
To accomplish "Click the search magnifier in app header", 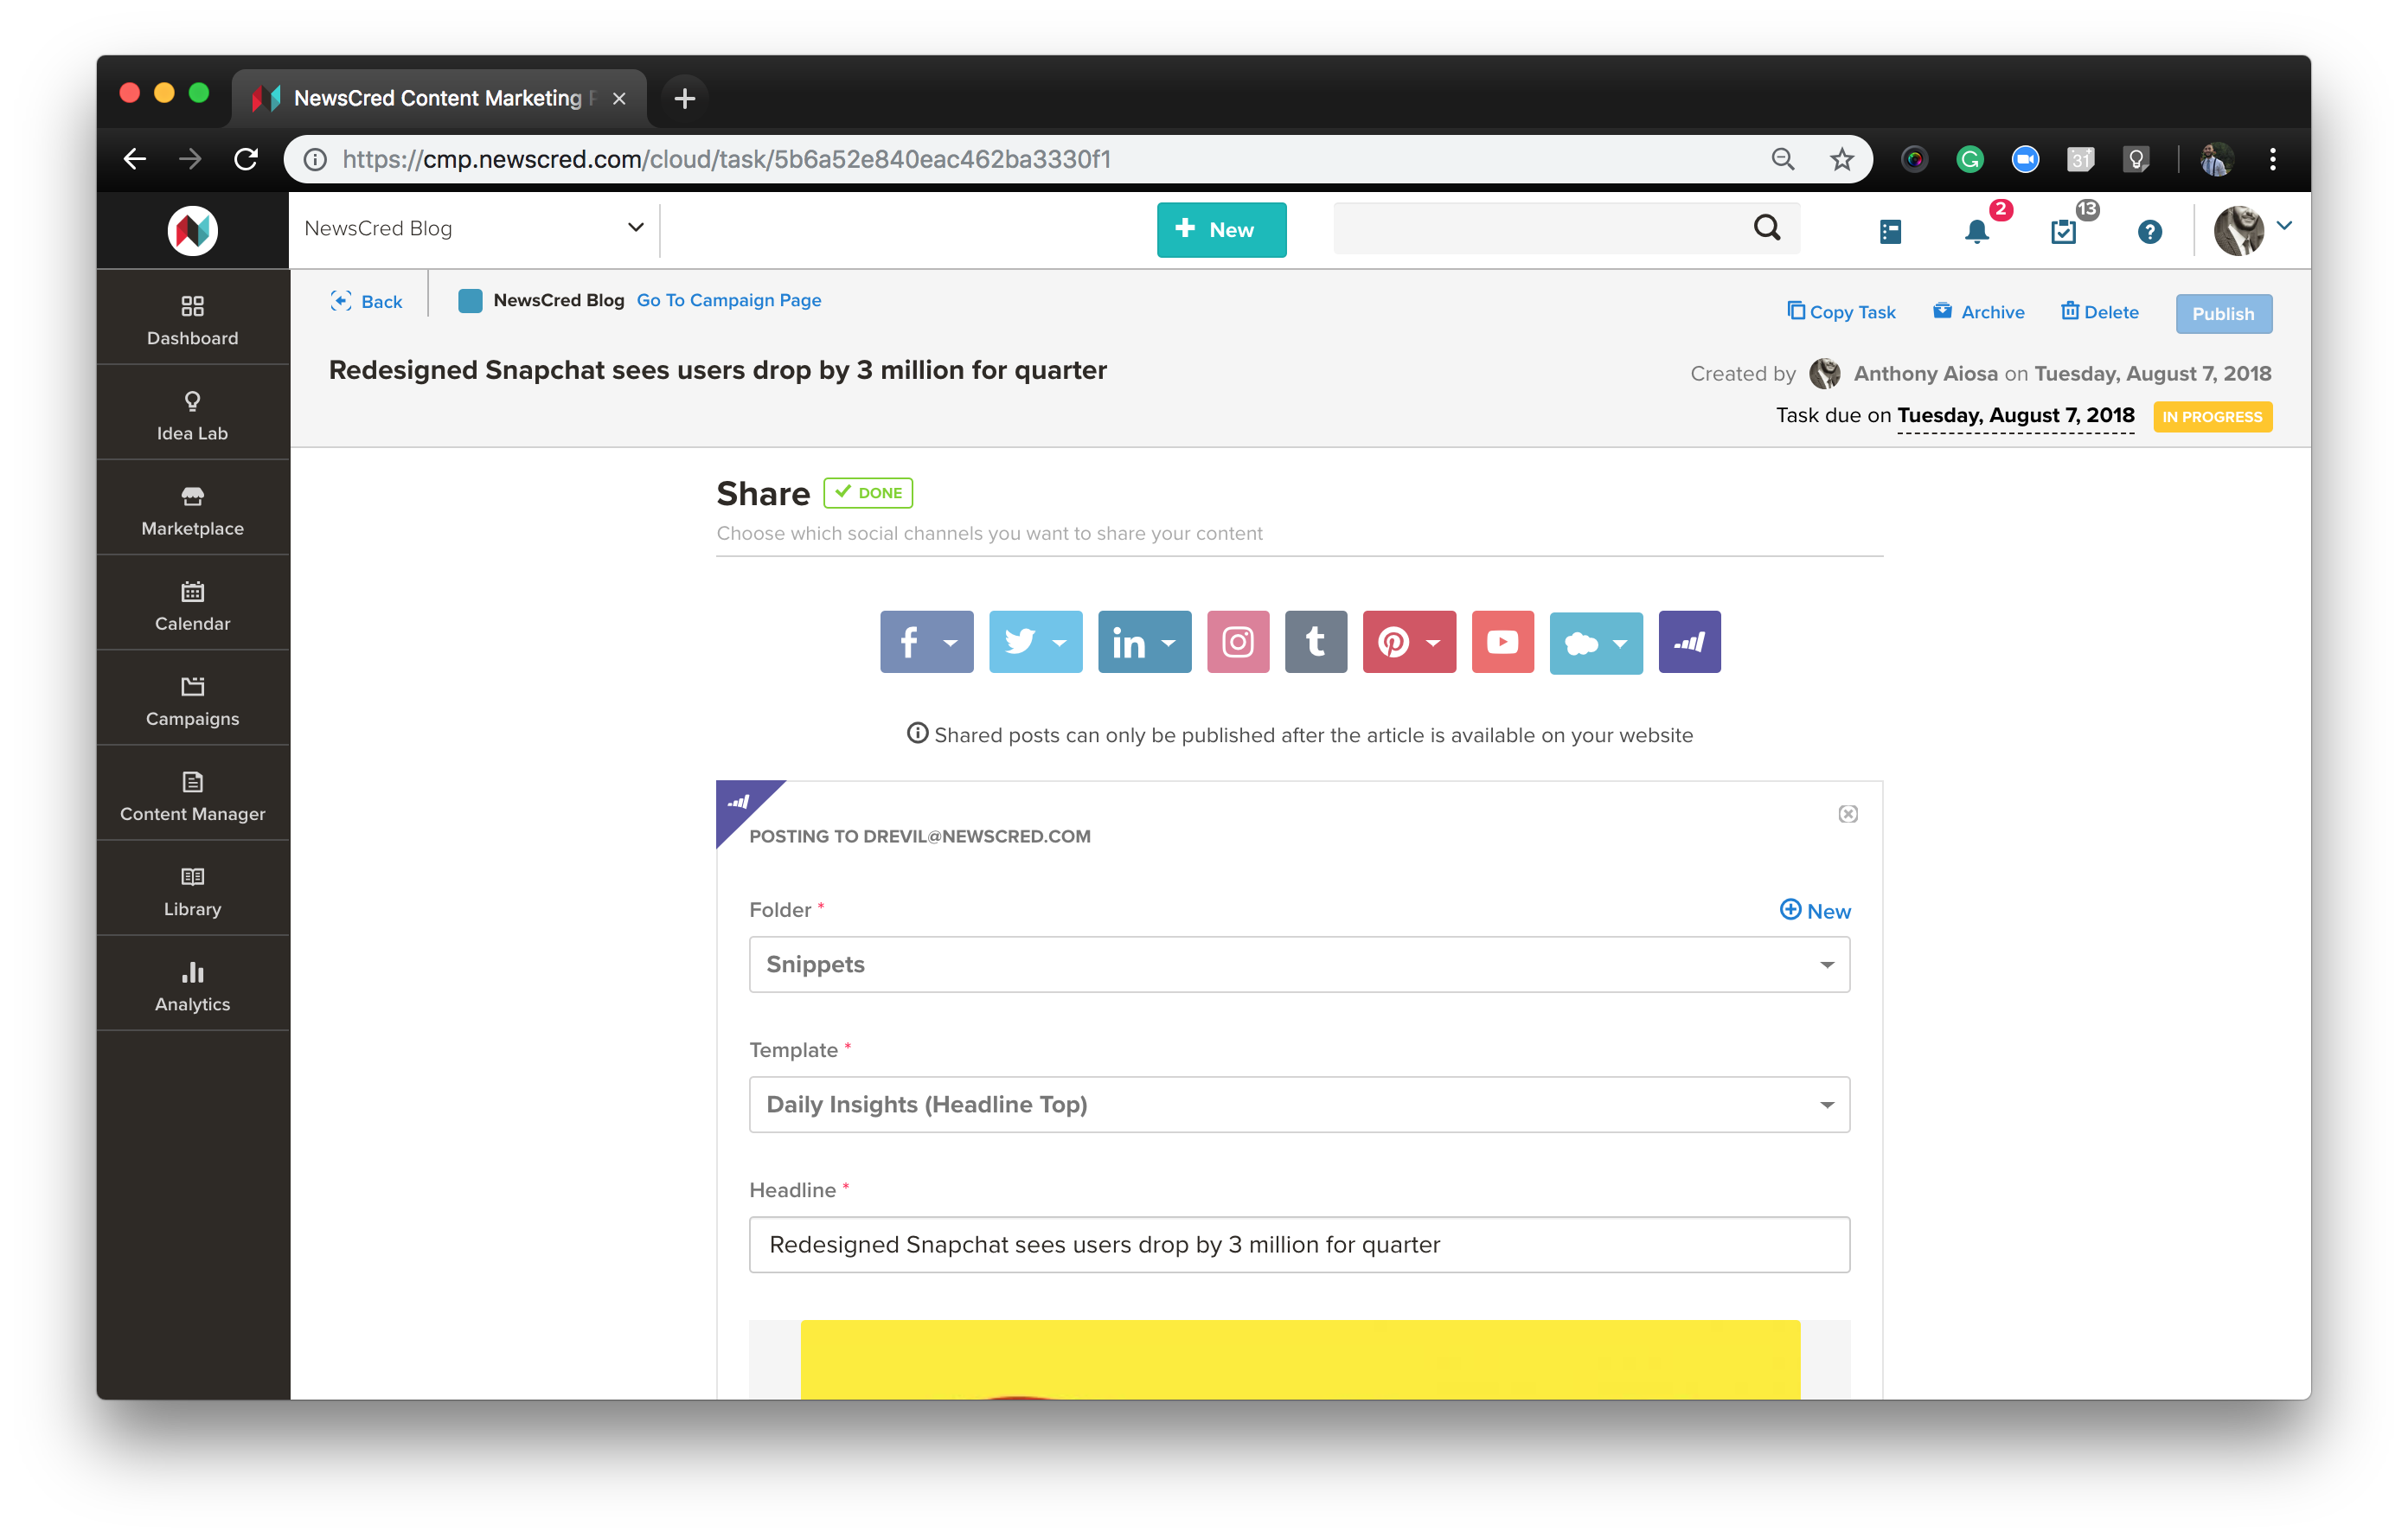I will 1767,228.
